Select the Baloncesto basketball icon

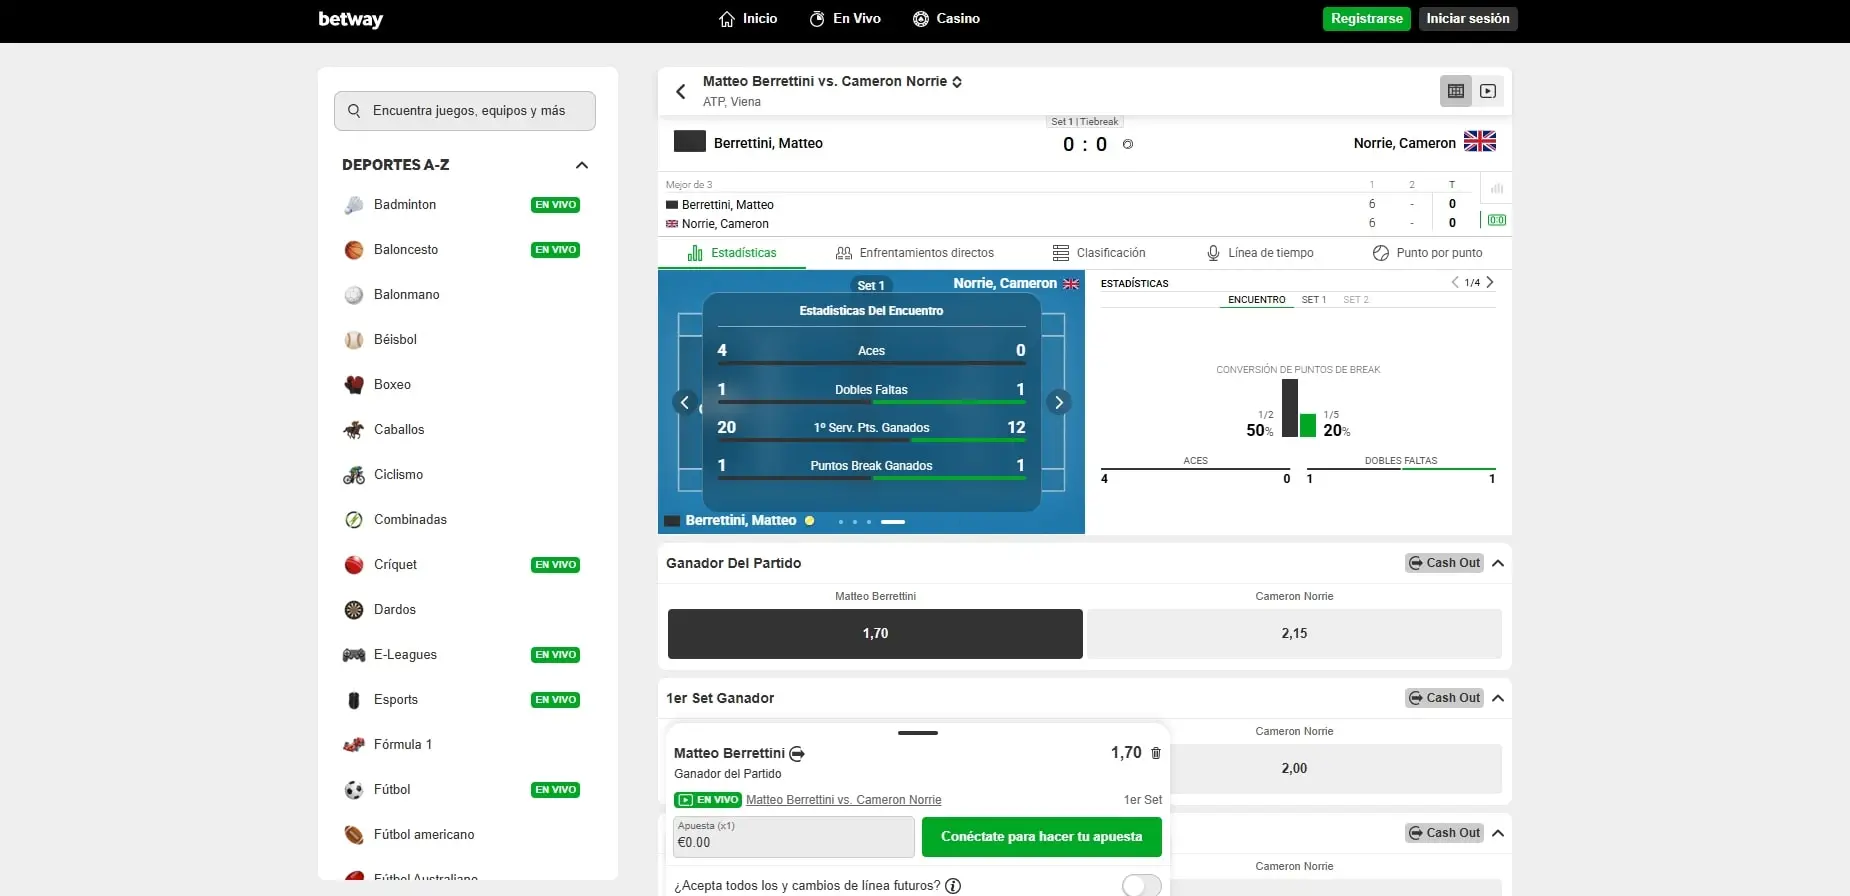(x=354, y=250)
